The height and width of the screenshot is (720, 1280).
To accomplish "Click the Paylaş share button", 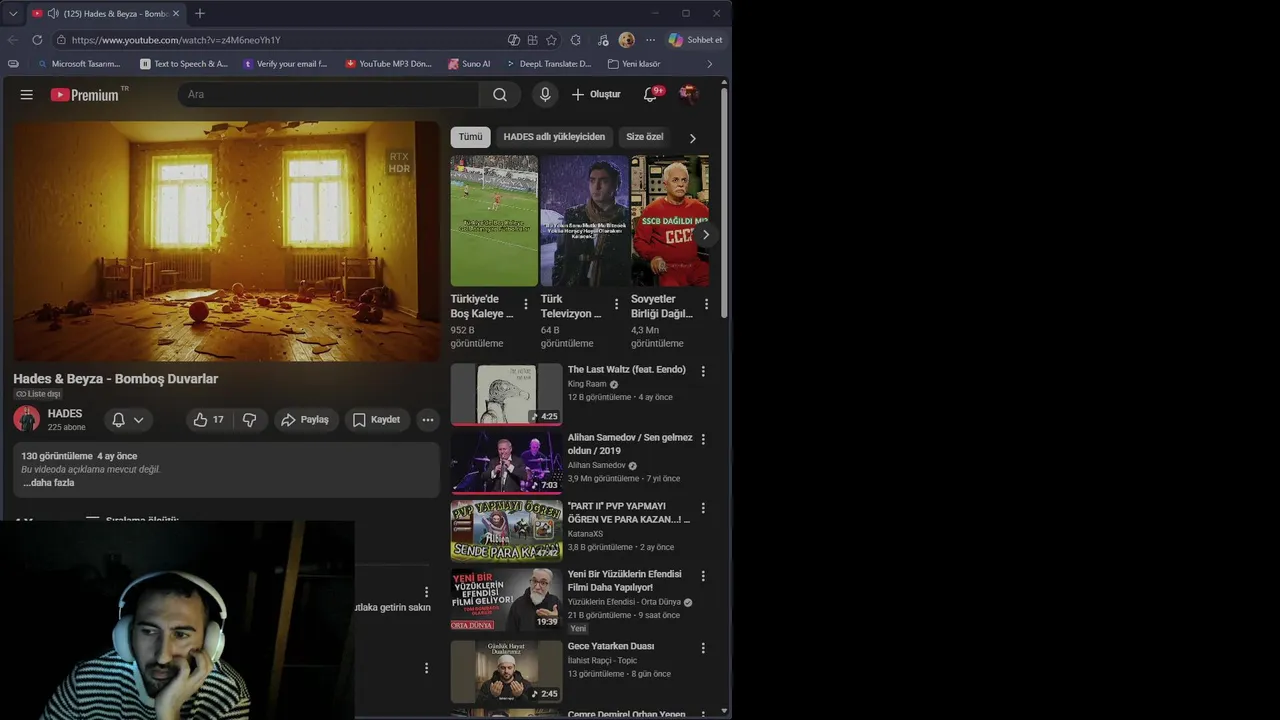I will [x=305, y=420].
